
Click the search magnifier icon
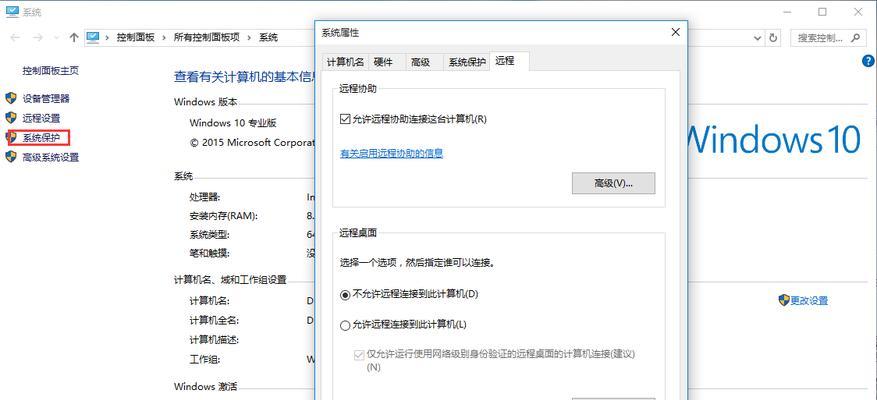click(x=855, y=37)
